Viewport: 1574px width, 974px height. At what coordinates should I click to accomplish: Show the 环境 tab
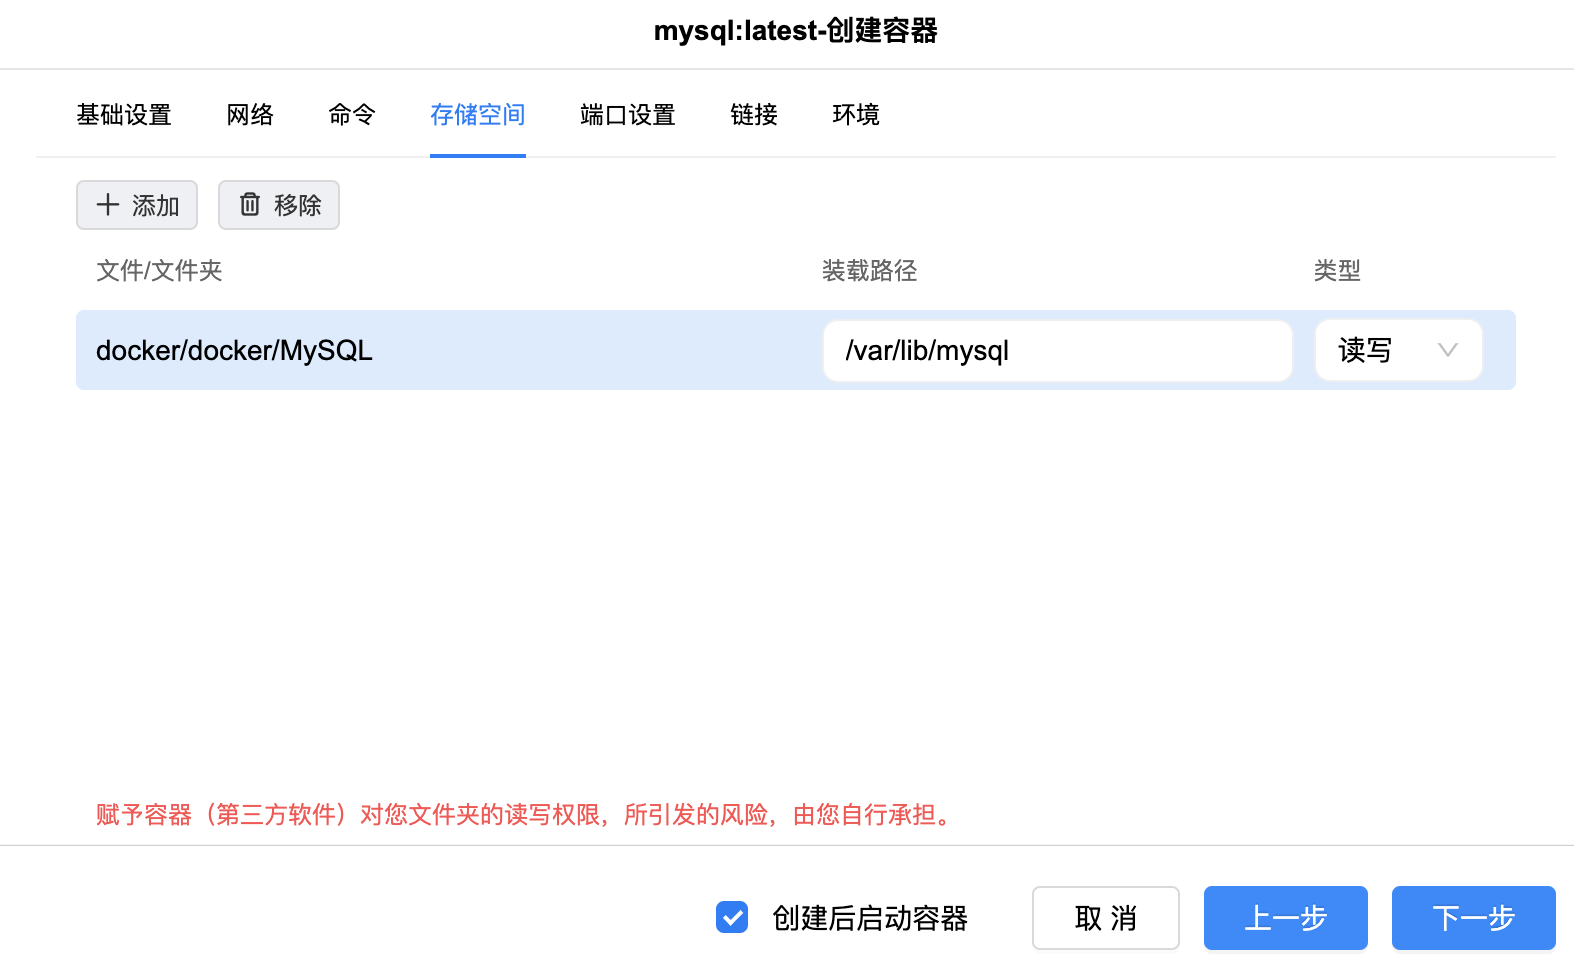pos(856,115)
